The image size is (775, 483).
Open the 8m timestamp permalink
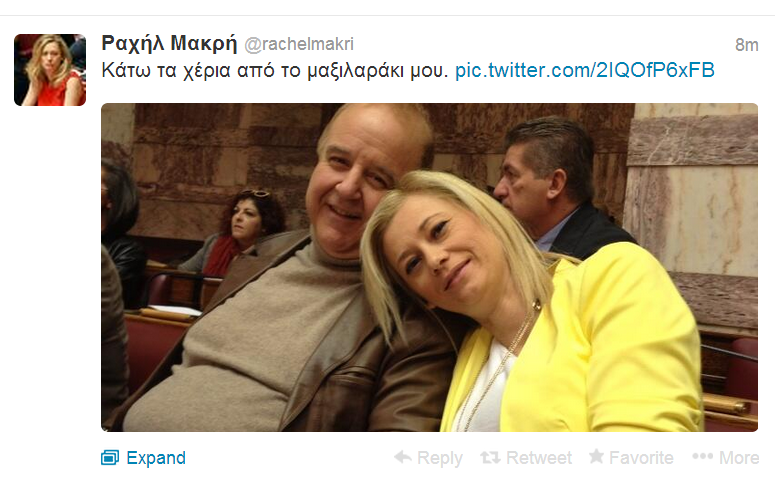pyautogui.click(x=746, y=45)
